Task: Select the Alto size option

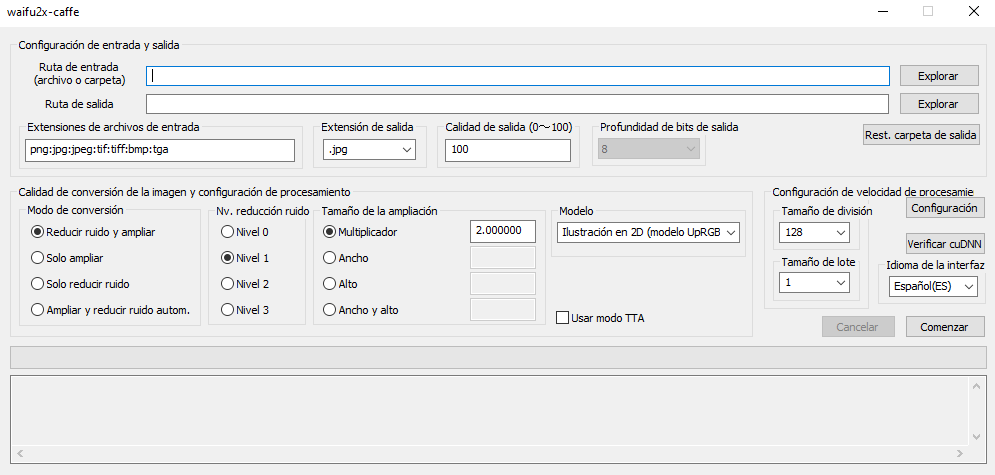Action: click(340, 283)
